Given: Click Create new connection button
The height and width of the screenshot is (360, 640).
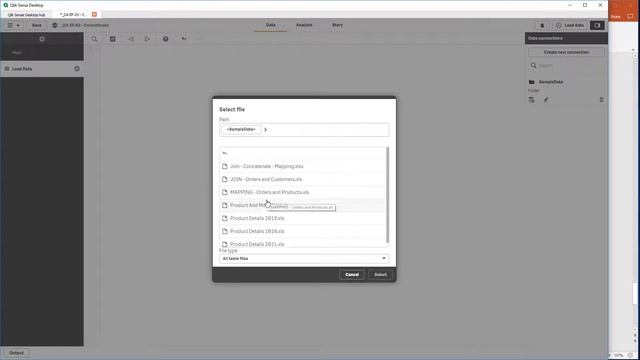Looking at the screenshot, I should (x=566, y=52).
